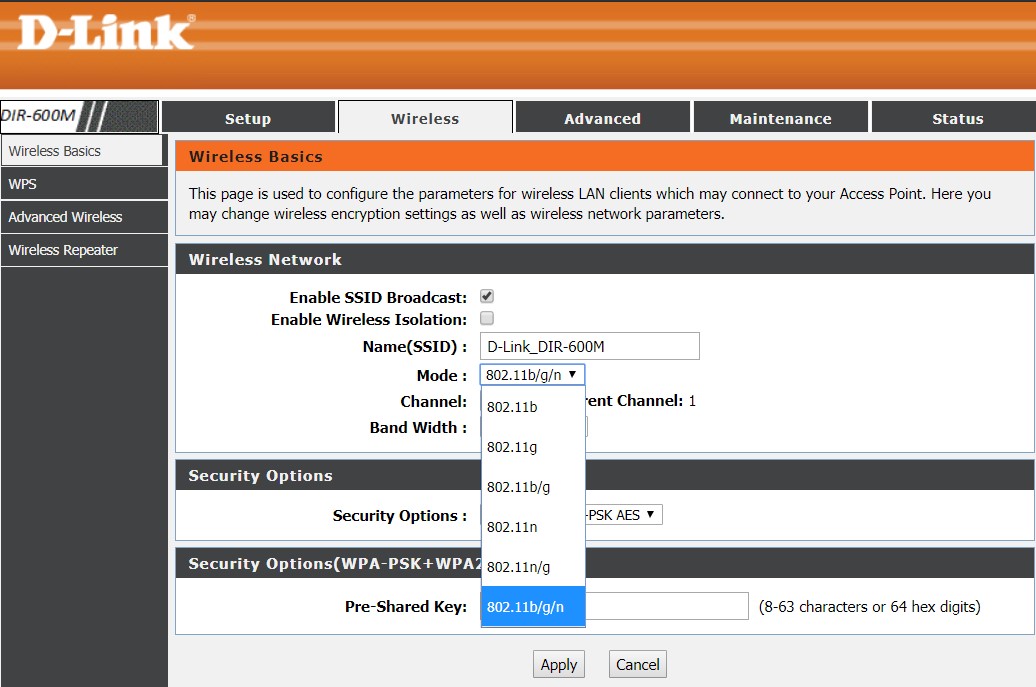Click the Cancel button
The height and width of the screenshot is (687, 1036).
pyautogui.click(x=638, y=664)
